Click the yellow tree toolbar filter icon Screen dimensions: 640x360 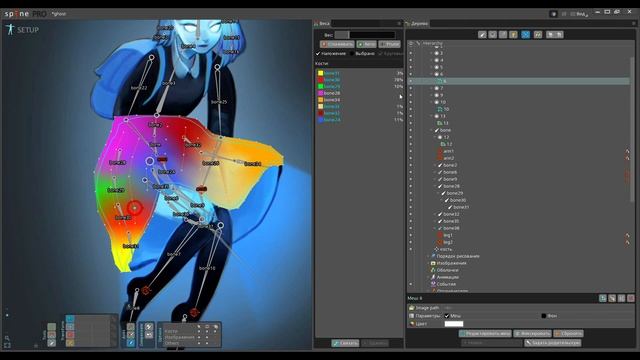513,35
